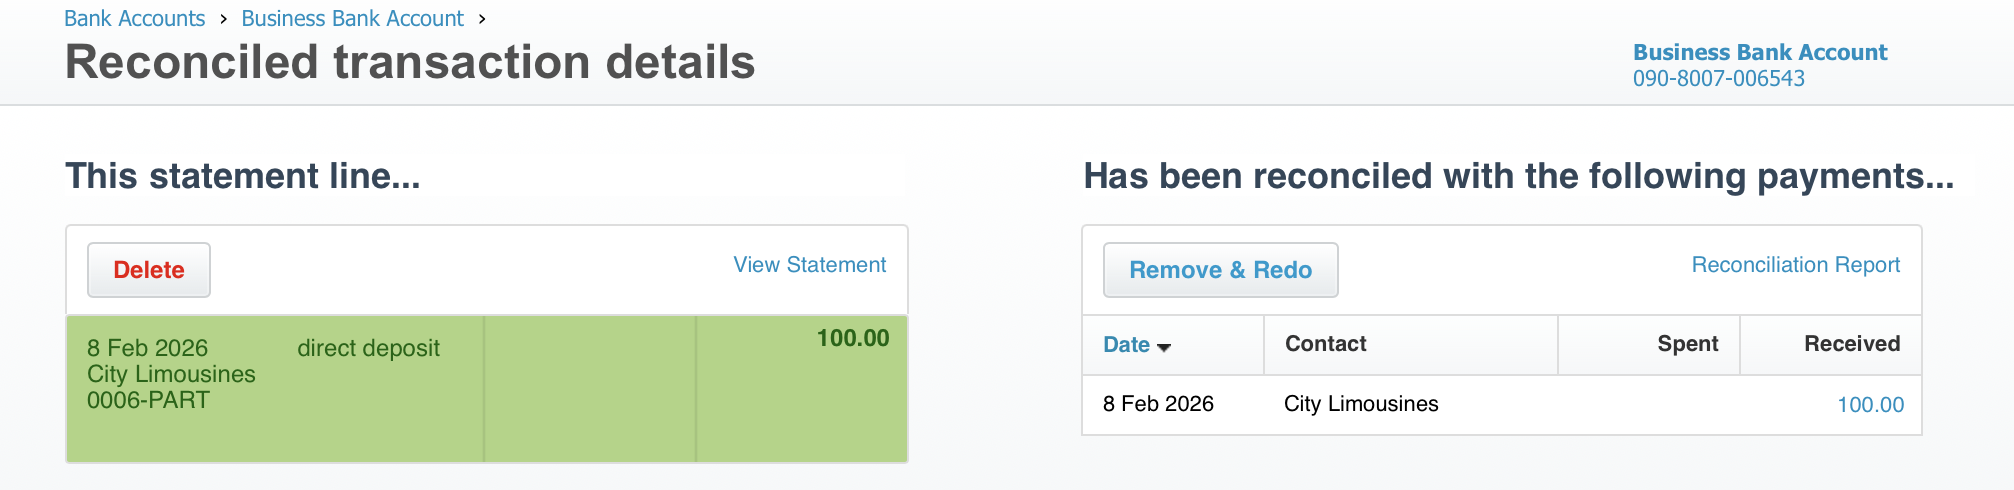Click the Spent column header

[1687, 344]
